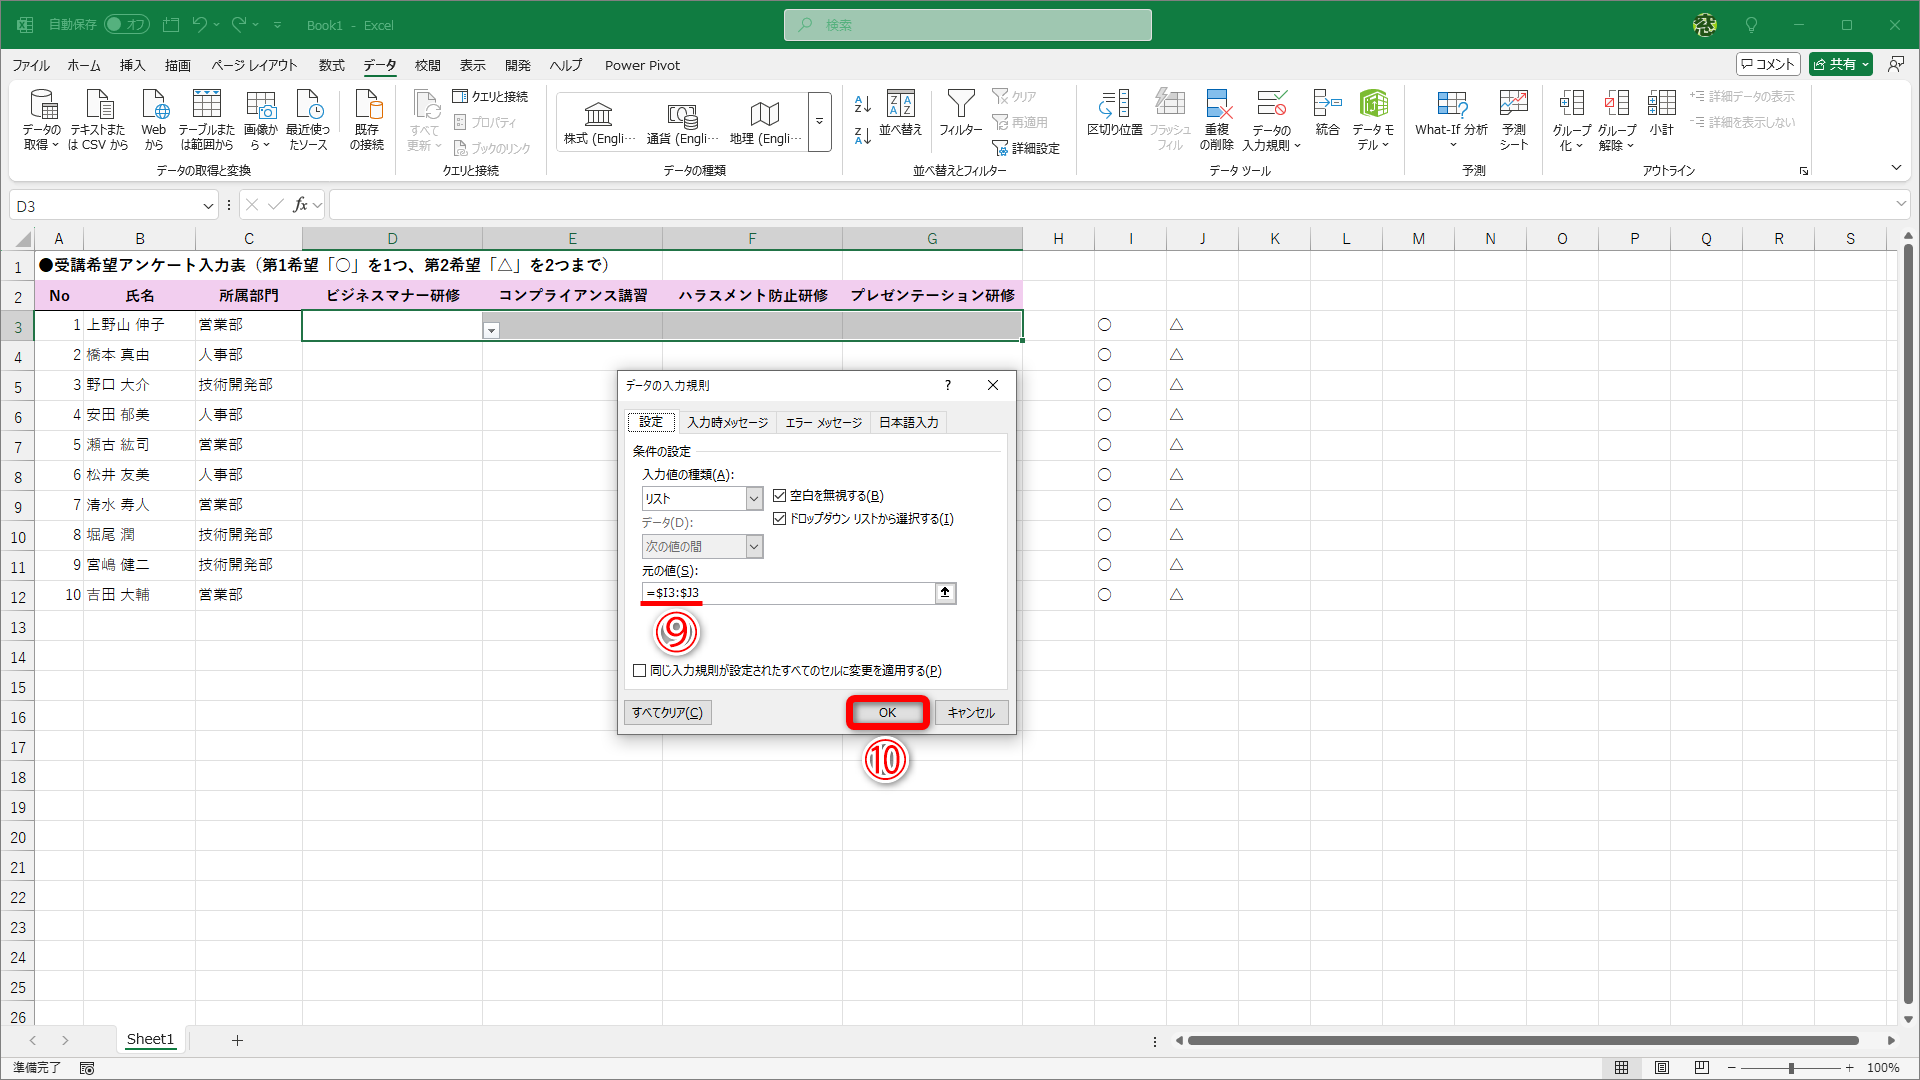This screenshot has height=1080, width=1920.
Task: Switch to the エラー メッセージ tab
Action: tap(823, 423)
